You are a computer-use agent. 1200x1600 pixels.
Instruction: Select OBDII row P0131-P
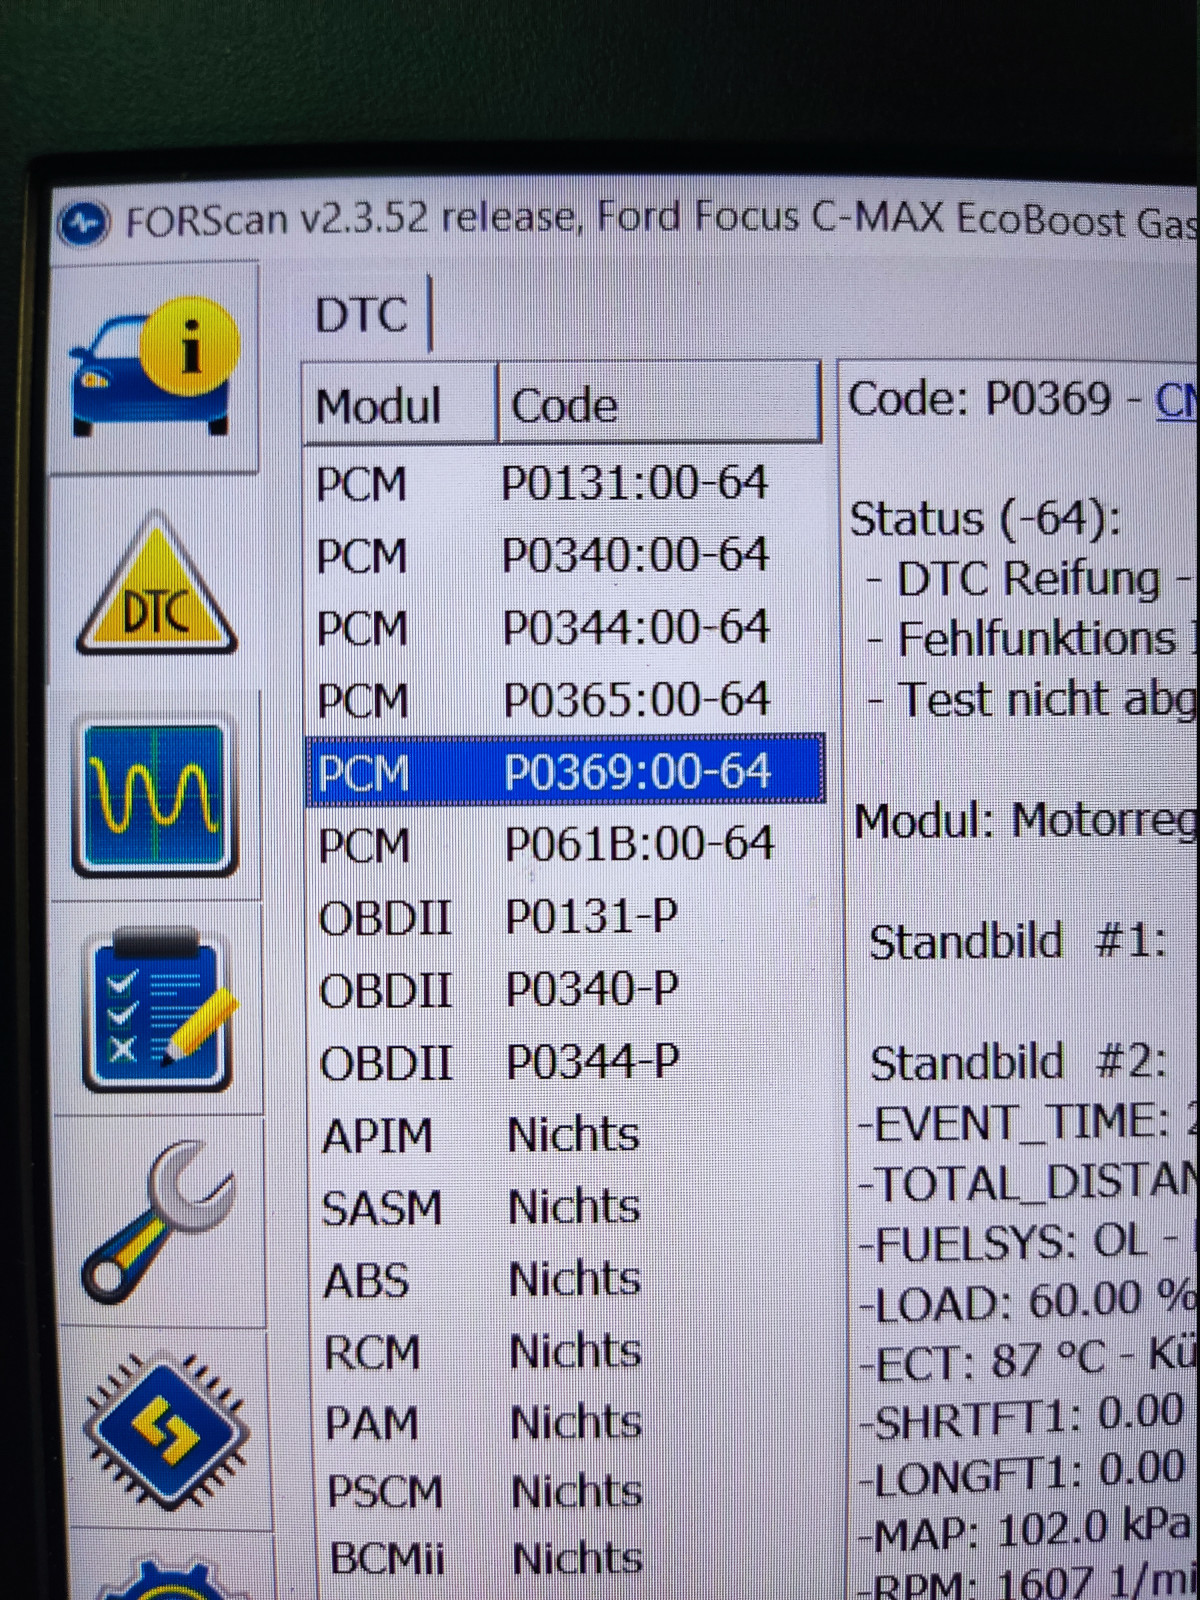[565, 916]
